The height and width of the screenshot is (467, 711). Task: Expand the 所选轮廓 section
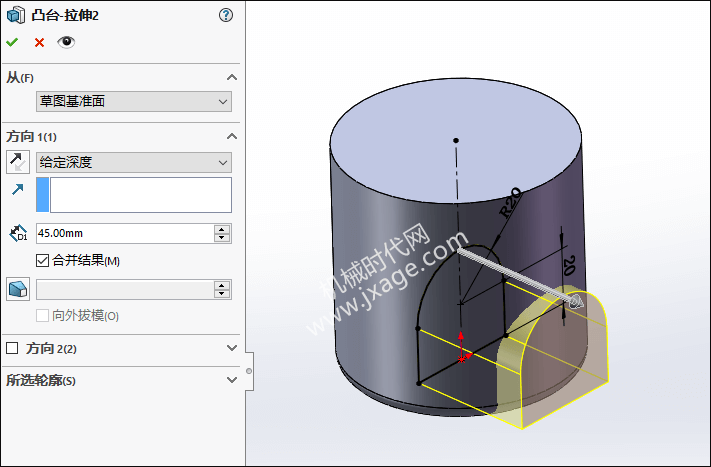pyautogui.click(x=232, y=380)
